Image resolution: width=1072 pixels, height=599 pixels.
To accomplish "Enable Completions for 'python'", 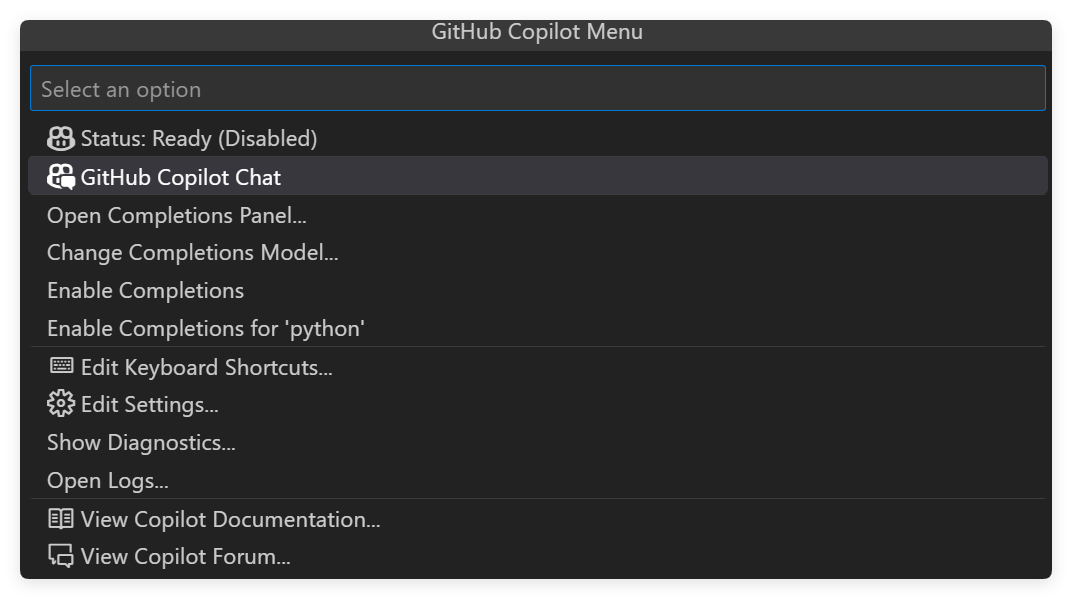I will coord(205,329).
